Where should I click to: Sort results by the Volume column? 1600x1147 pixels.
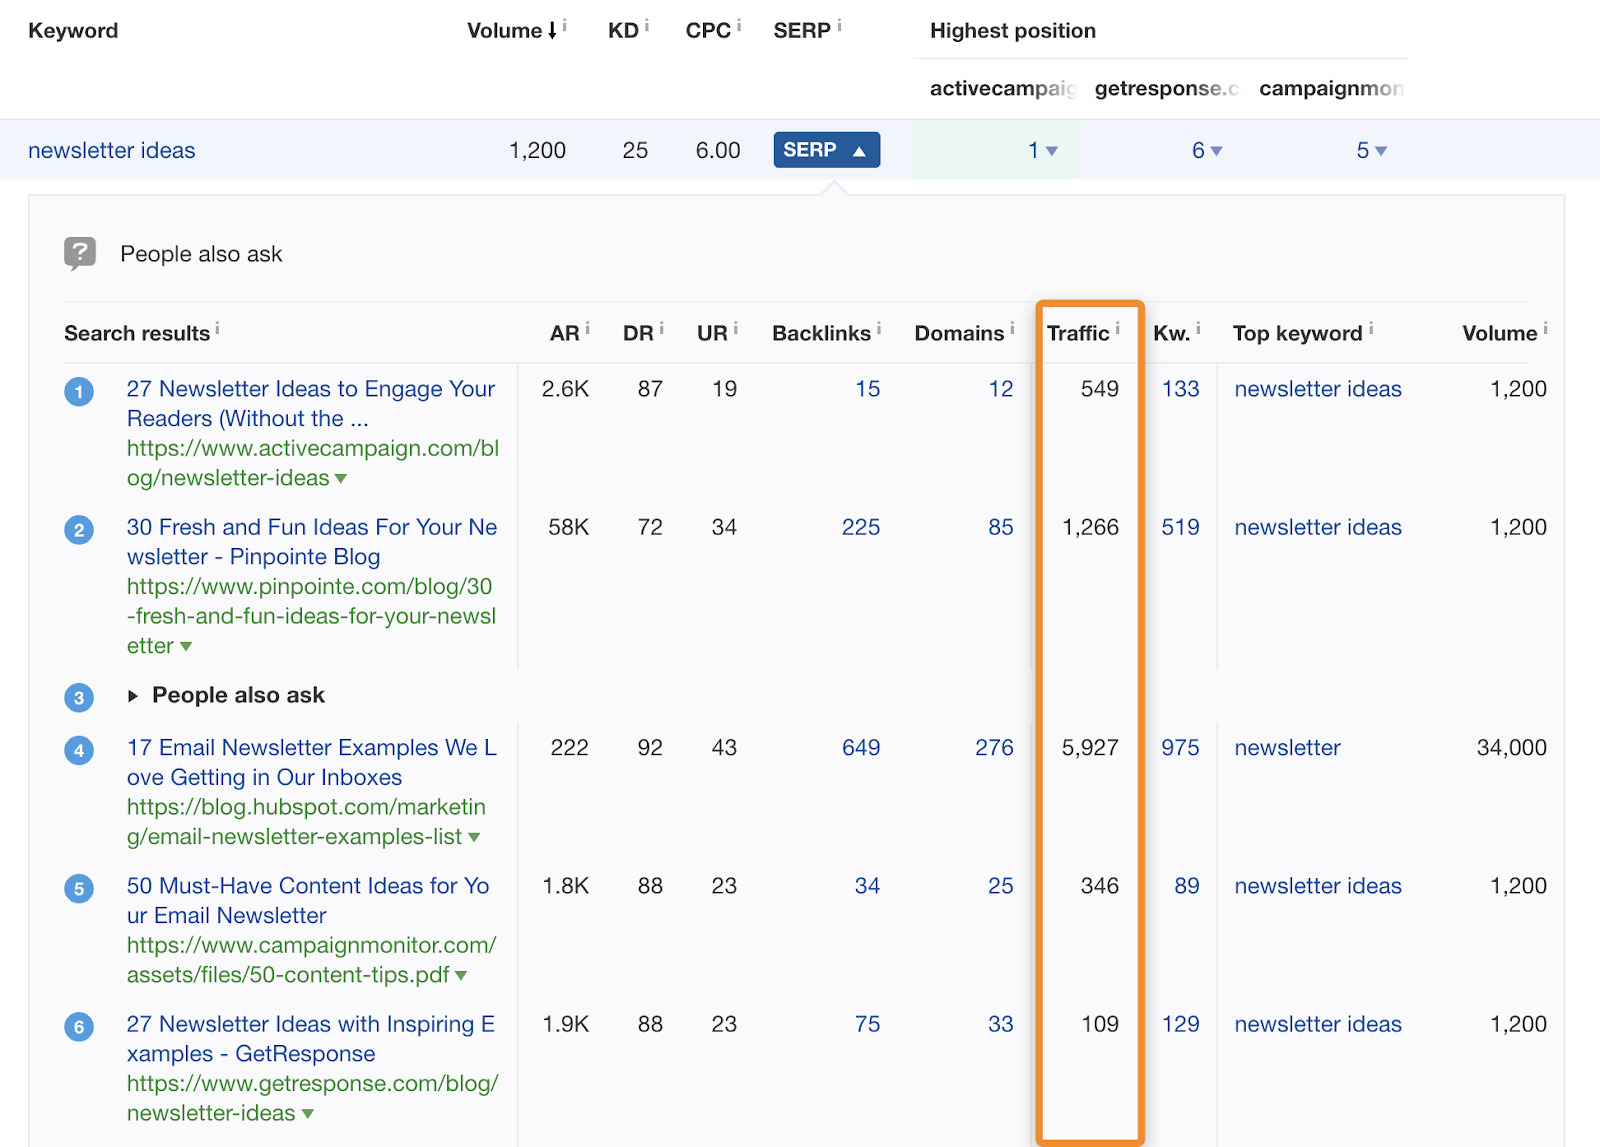tap(505, 30)
